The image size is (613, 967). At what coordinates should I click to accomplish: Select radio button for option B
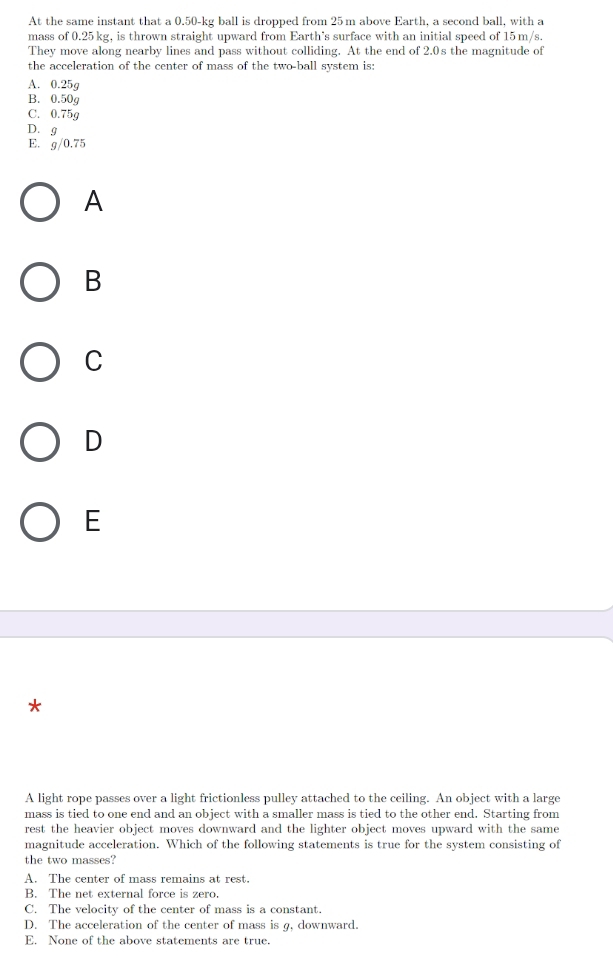point(40,282)
